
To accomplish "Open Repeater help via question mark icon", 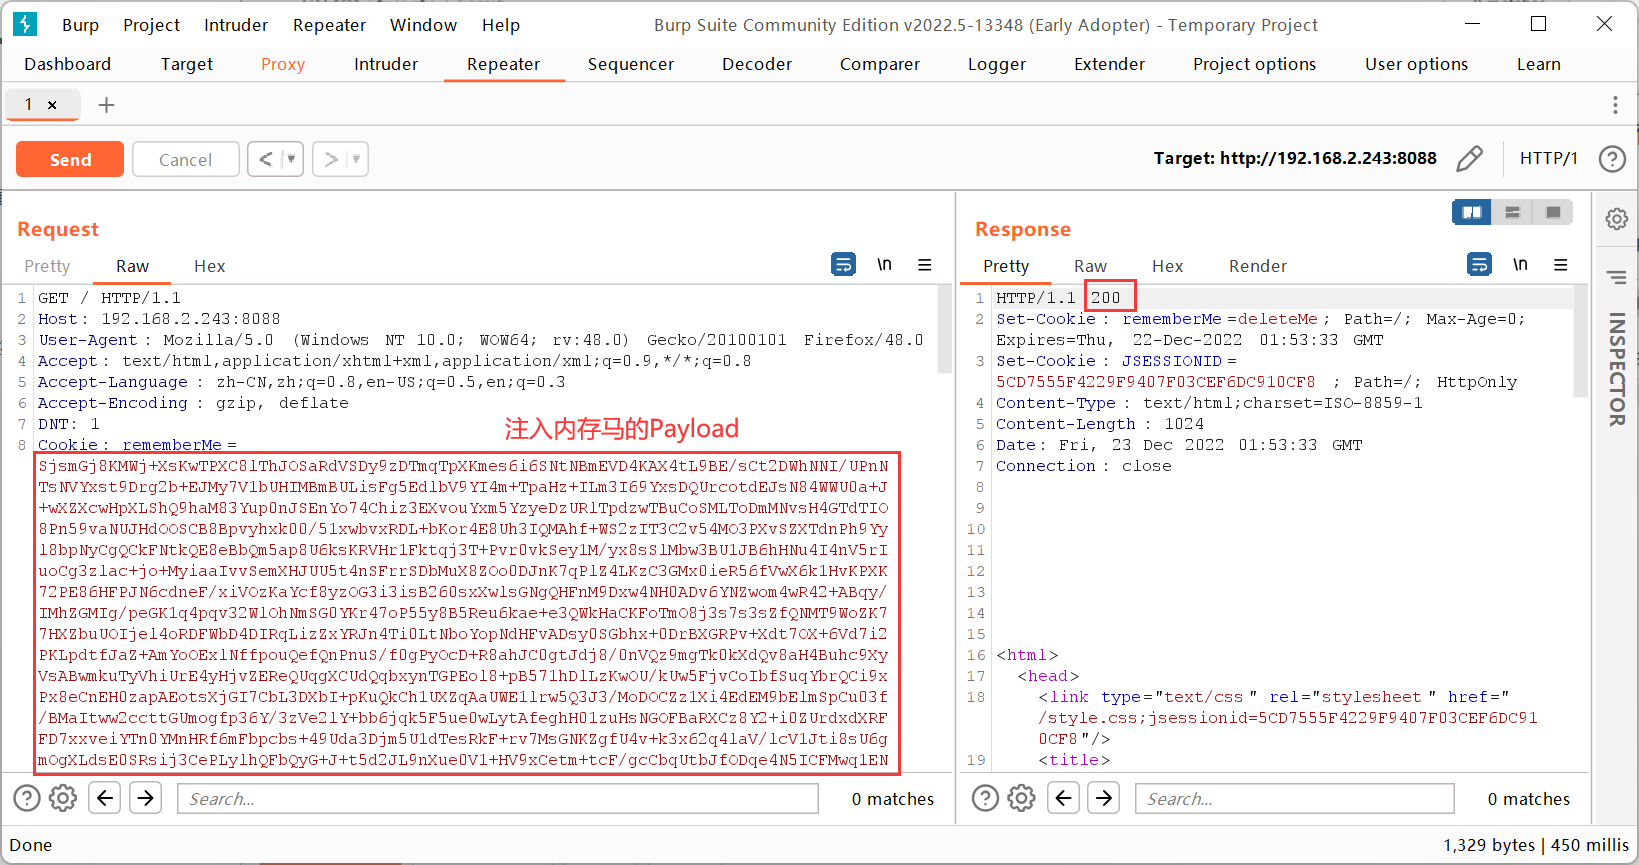I will point(1611,158).
